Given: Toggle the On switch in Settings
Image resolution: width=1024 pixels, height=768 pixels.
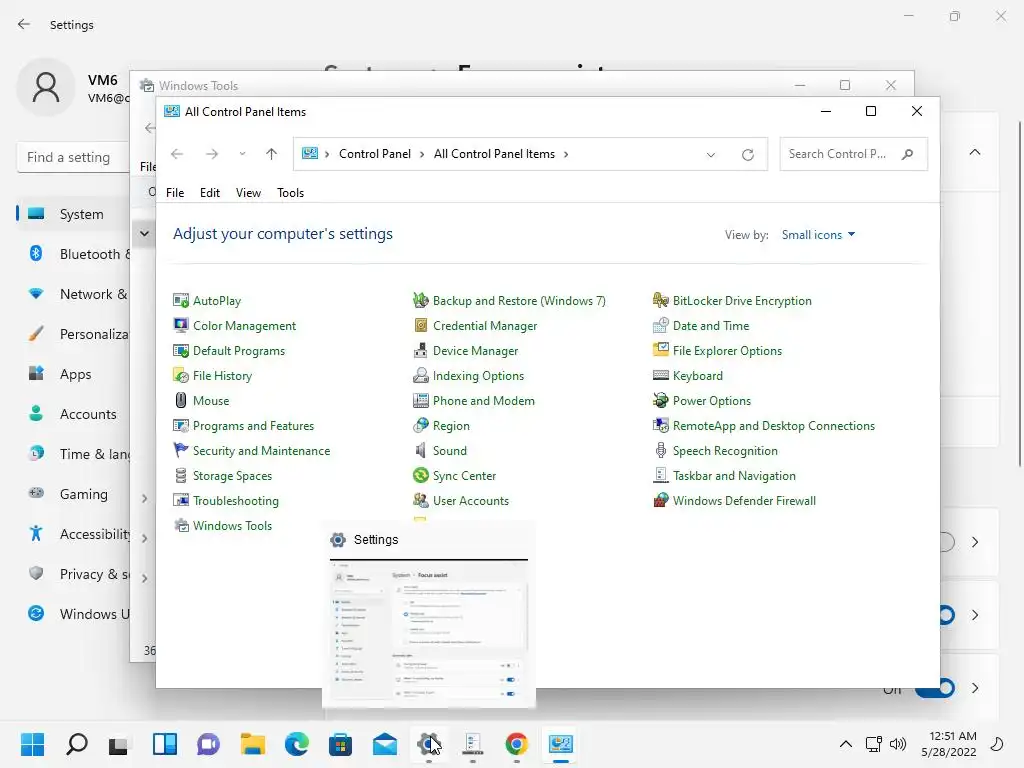Looking at the screenshot, I should [x=935, y=688].
